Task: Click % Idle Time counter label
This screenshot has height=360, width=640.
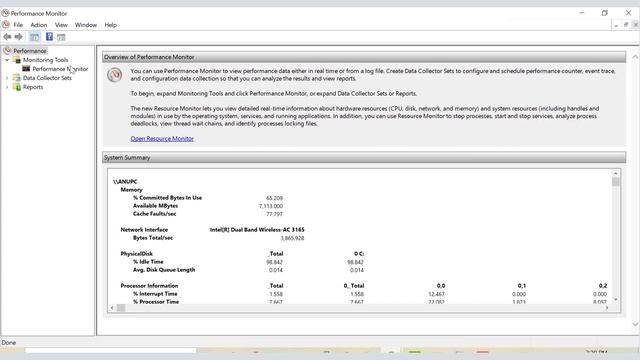Action: tap(148, 262)
